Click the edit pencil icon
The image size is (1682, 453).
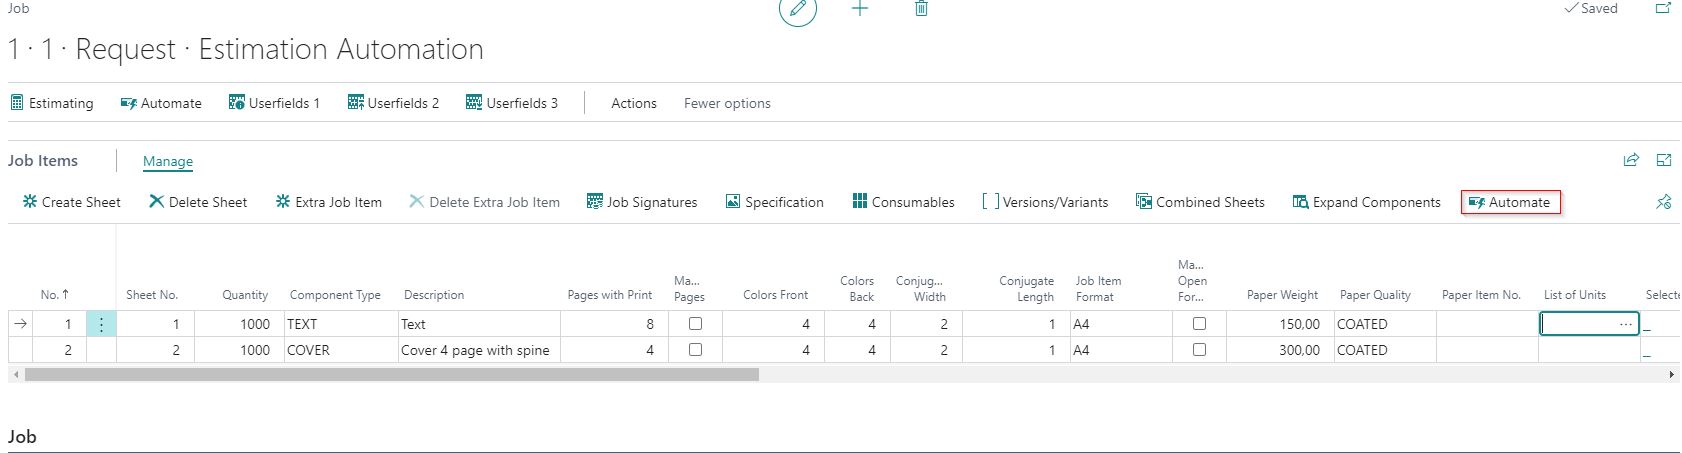pos(797,9)
